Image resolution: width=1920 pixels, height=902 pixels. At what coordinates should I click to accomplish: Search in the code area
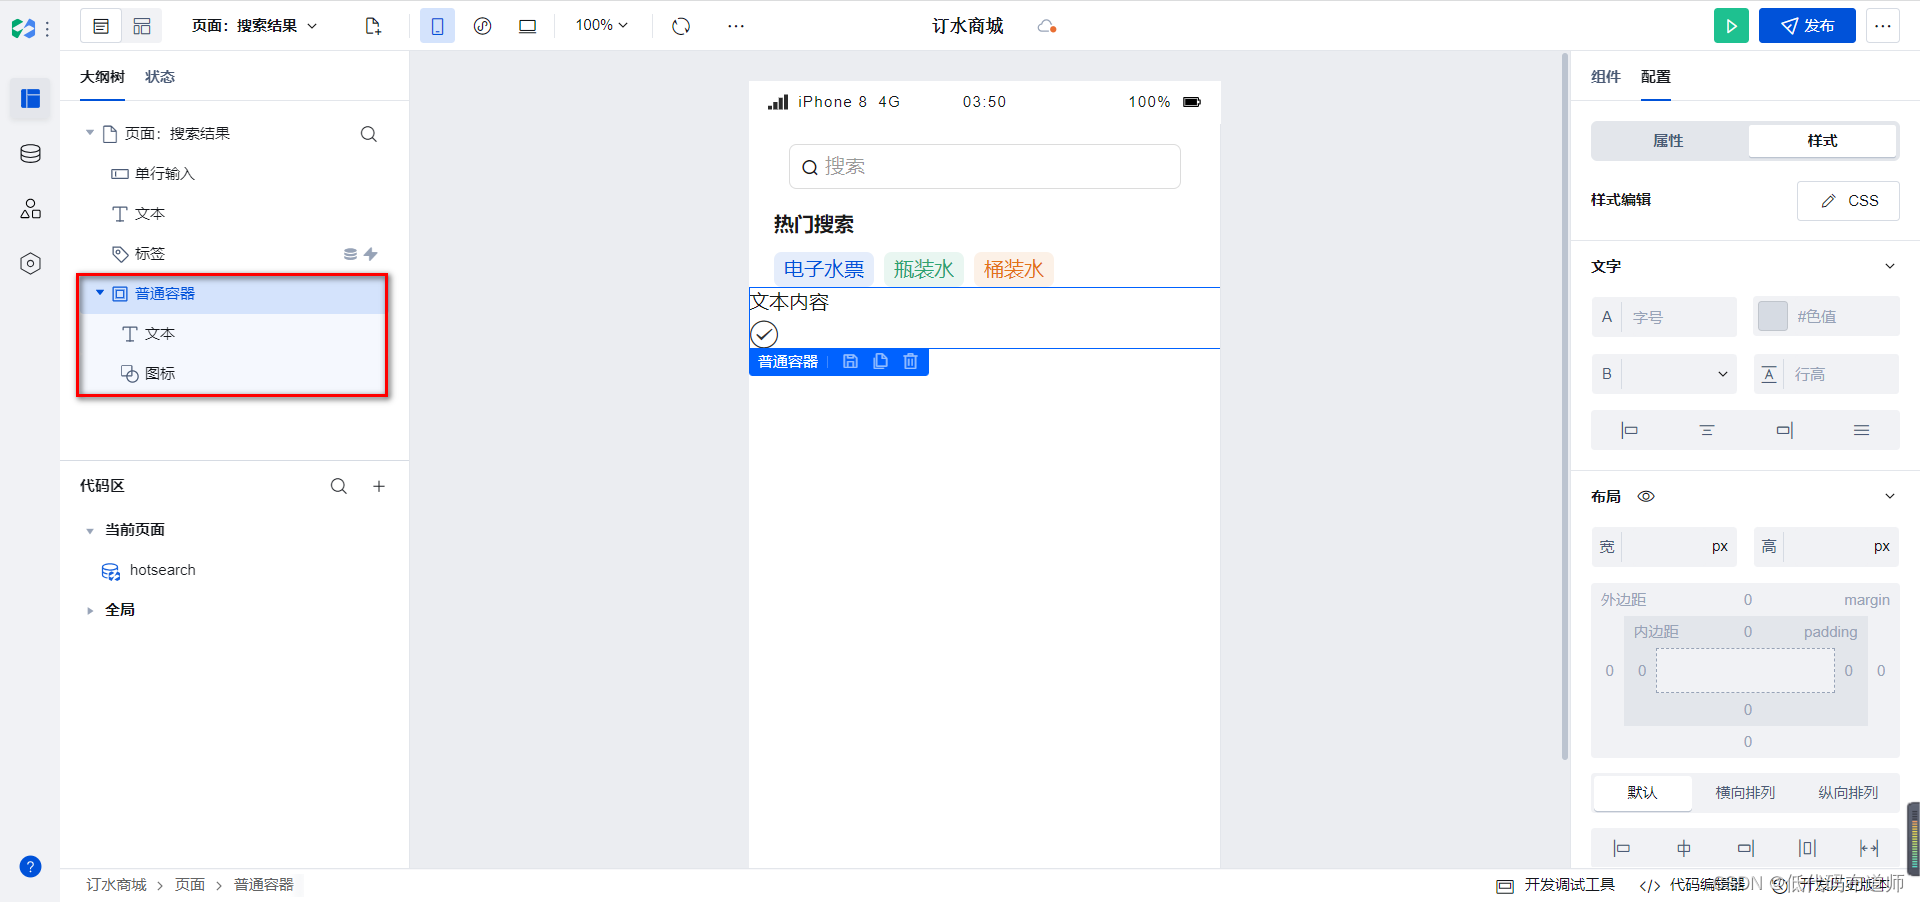[339, 486]
